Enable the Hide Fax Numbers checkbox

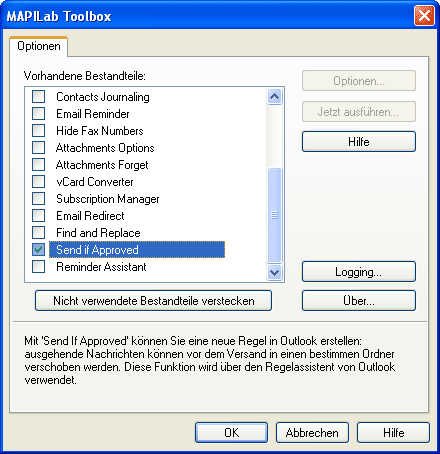39,131
